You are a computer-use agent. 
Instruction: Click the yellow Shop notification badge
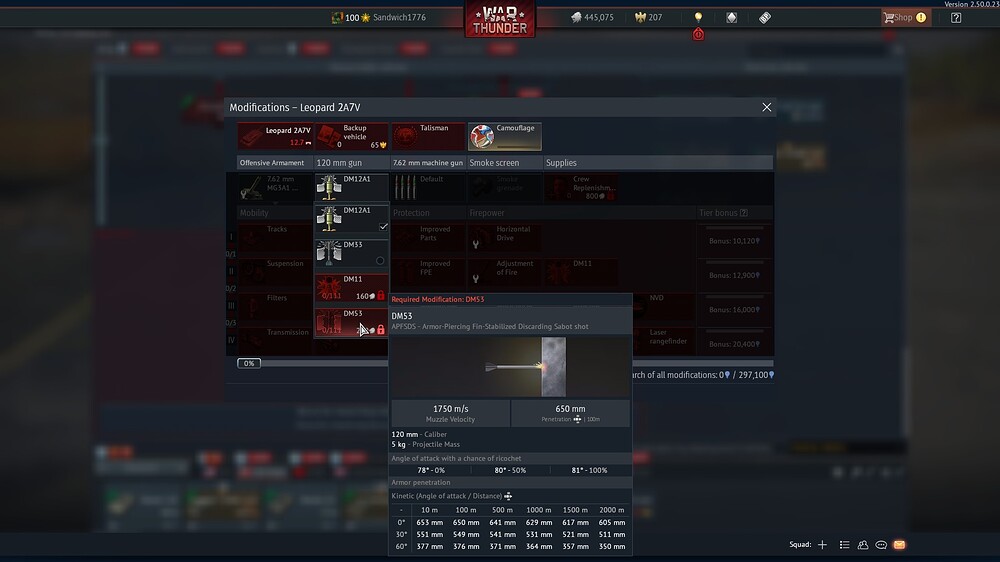point(921,17)
